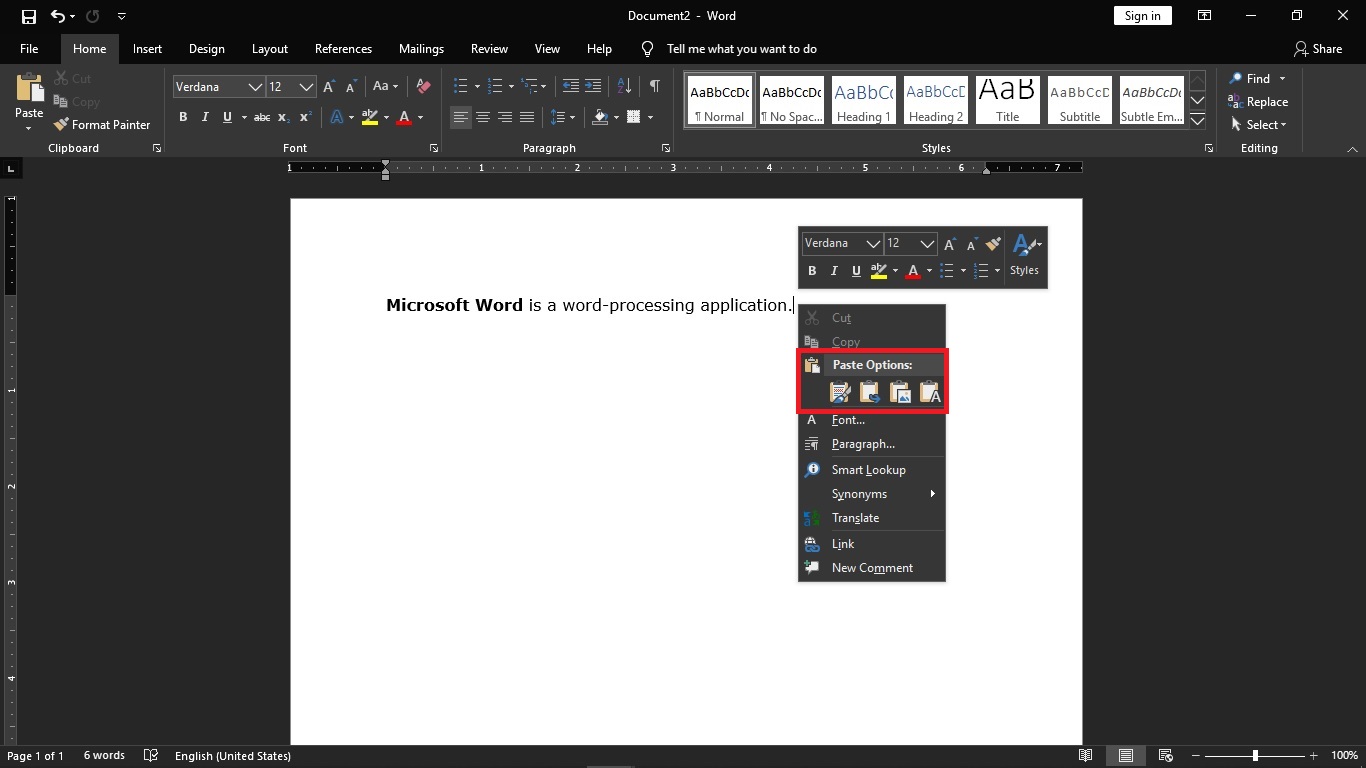
Task: Switch to the Layout tab
Action: pos(270,48)
